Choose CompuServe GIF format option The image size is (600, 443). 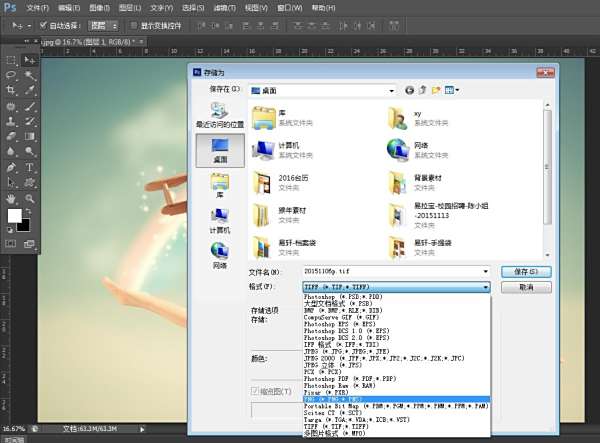[396, 317]
